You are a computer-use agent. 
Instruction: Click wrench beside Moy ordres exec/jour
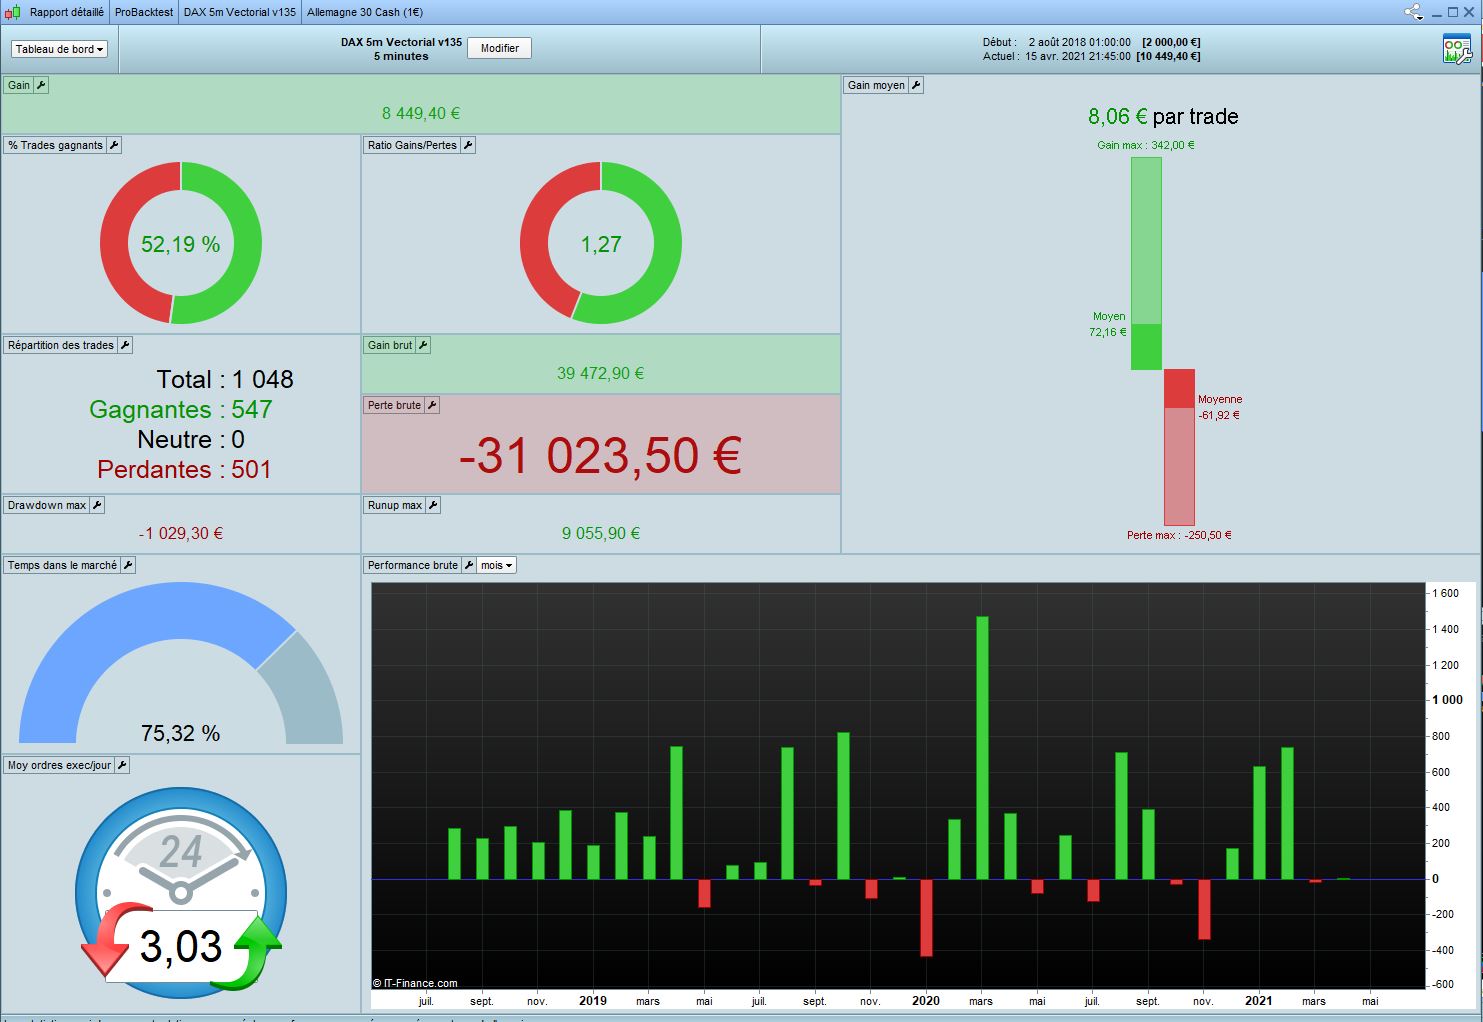pos(122,765)
